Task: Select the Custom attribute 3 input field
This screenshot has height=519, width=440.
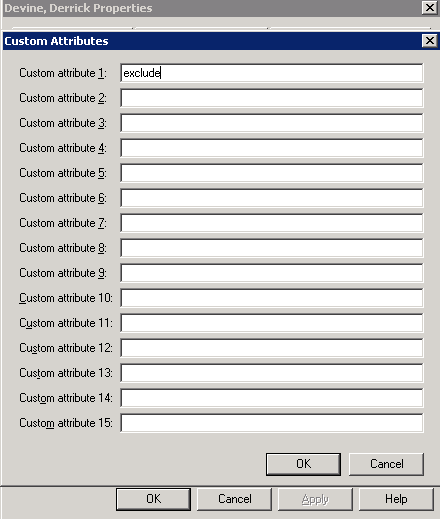Action: [x=272, y=123]
